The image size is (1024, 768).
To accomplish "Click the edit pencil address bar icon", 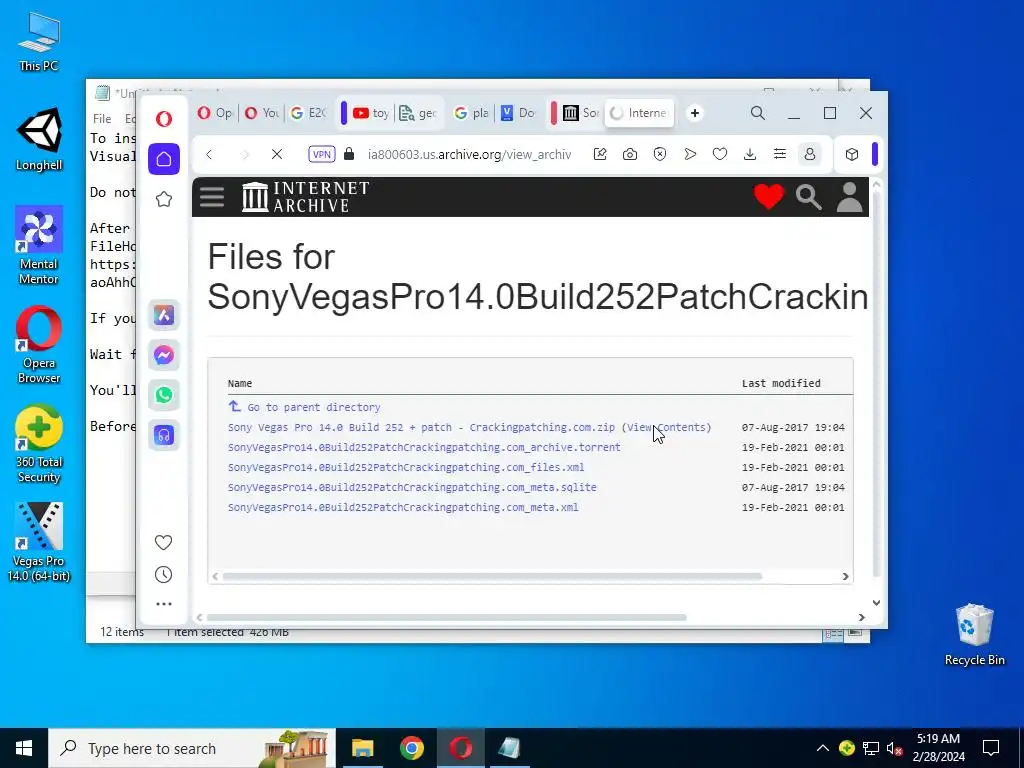I will 600,154.
